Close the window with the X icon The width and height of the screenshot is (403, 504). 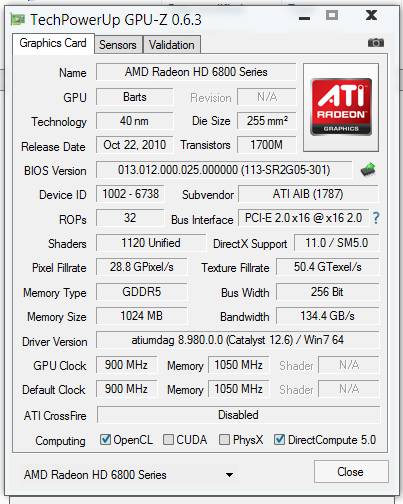371,15
